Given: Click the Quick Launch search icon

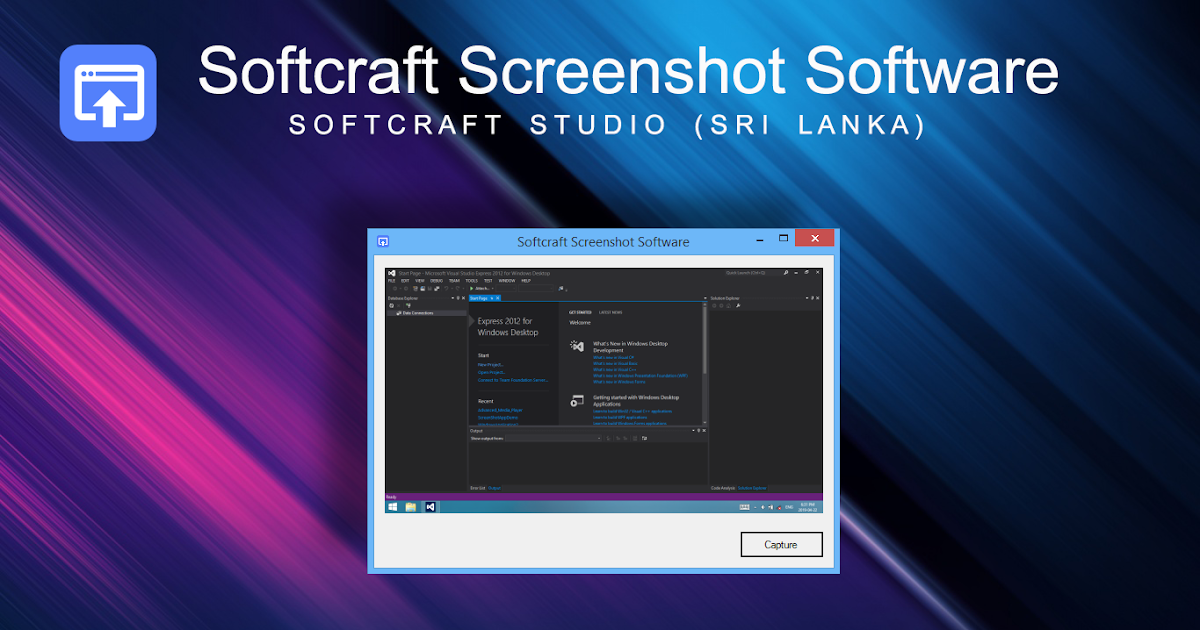Looking at the screenshot, I should pos(786,272).
